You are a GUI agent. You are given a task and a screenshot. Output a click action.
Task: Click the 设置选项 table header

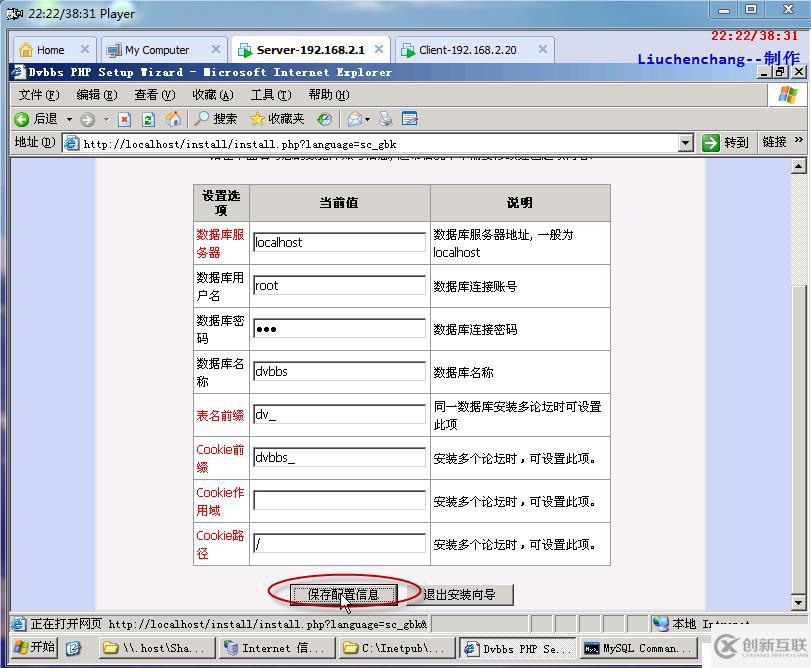click(221, 203)
